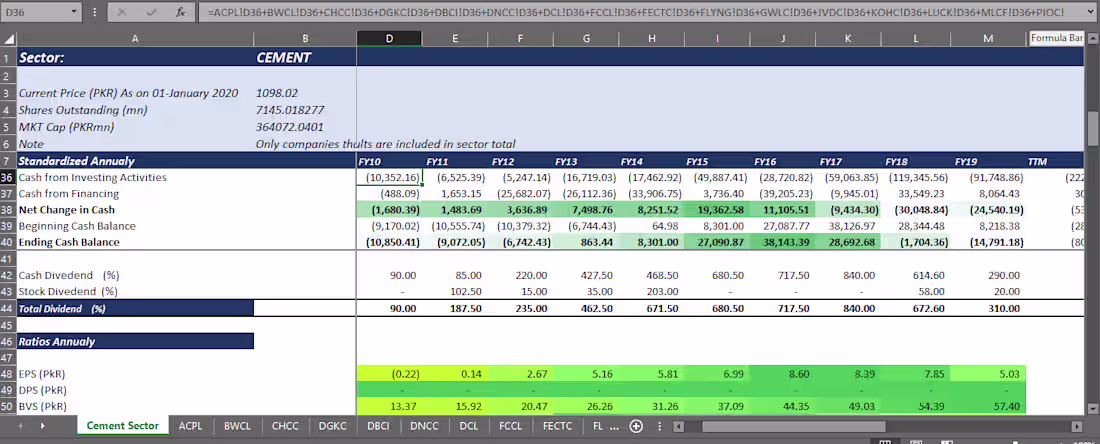
Task: Click the New Sheet plus icon
Action: (636, 426)
